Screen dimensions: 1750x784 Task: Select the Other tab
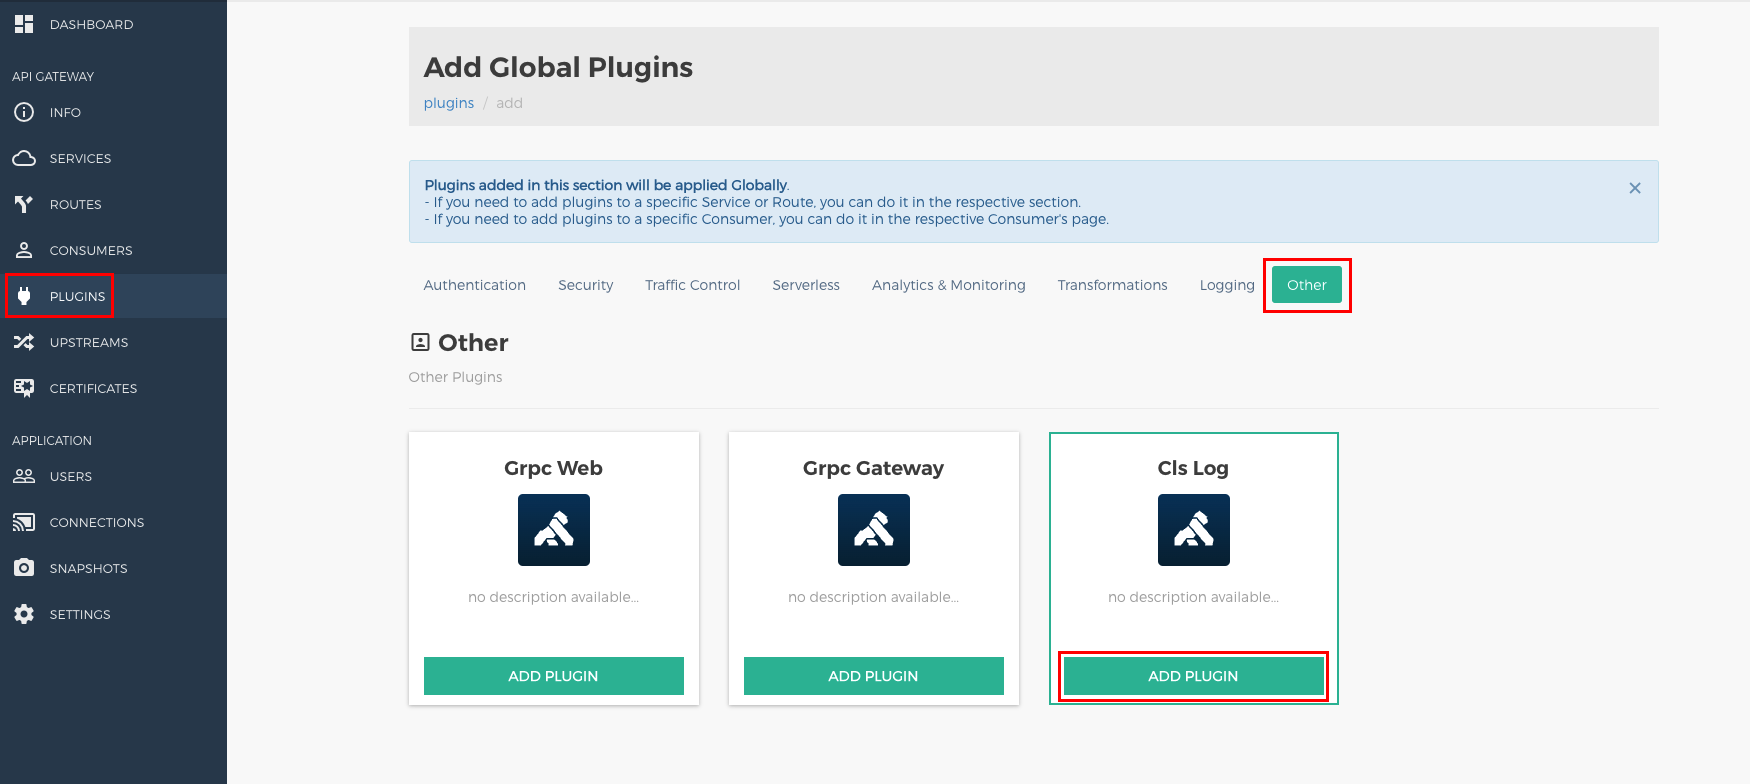tap(1307, 285)
